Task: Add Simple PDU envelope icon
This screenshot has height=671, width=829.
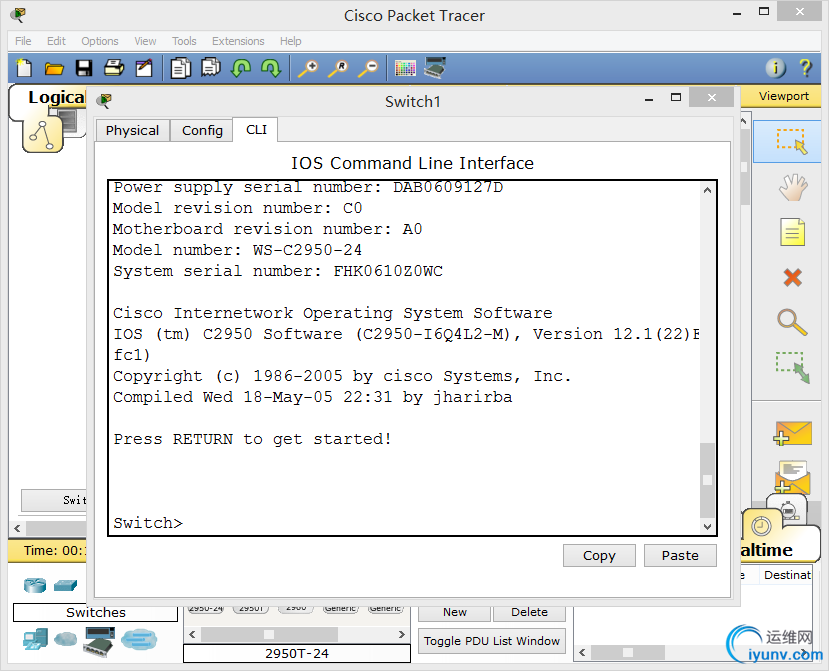Action: [x=792, y=434]
